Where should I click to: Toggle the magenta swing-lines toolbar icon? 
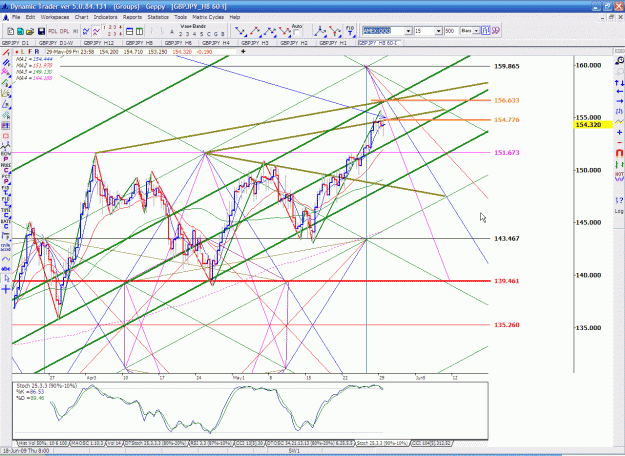[x=96, y=31]
